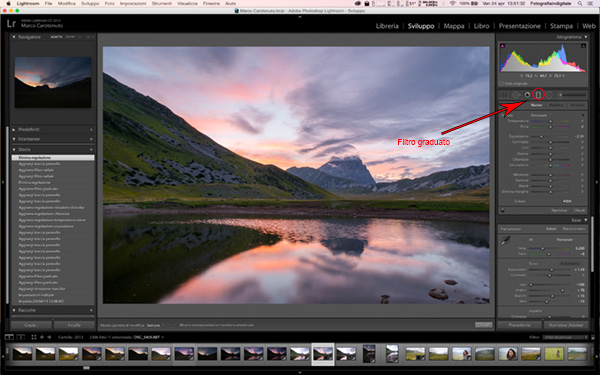Select the Radial Filter tool

click(x=549, y=95)
